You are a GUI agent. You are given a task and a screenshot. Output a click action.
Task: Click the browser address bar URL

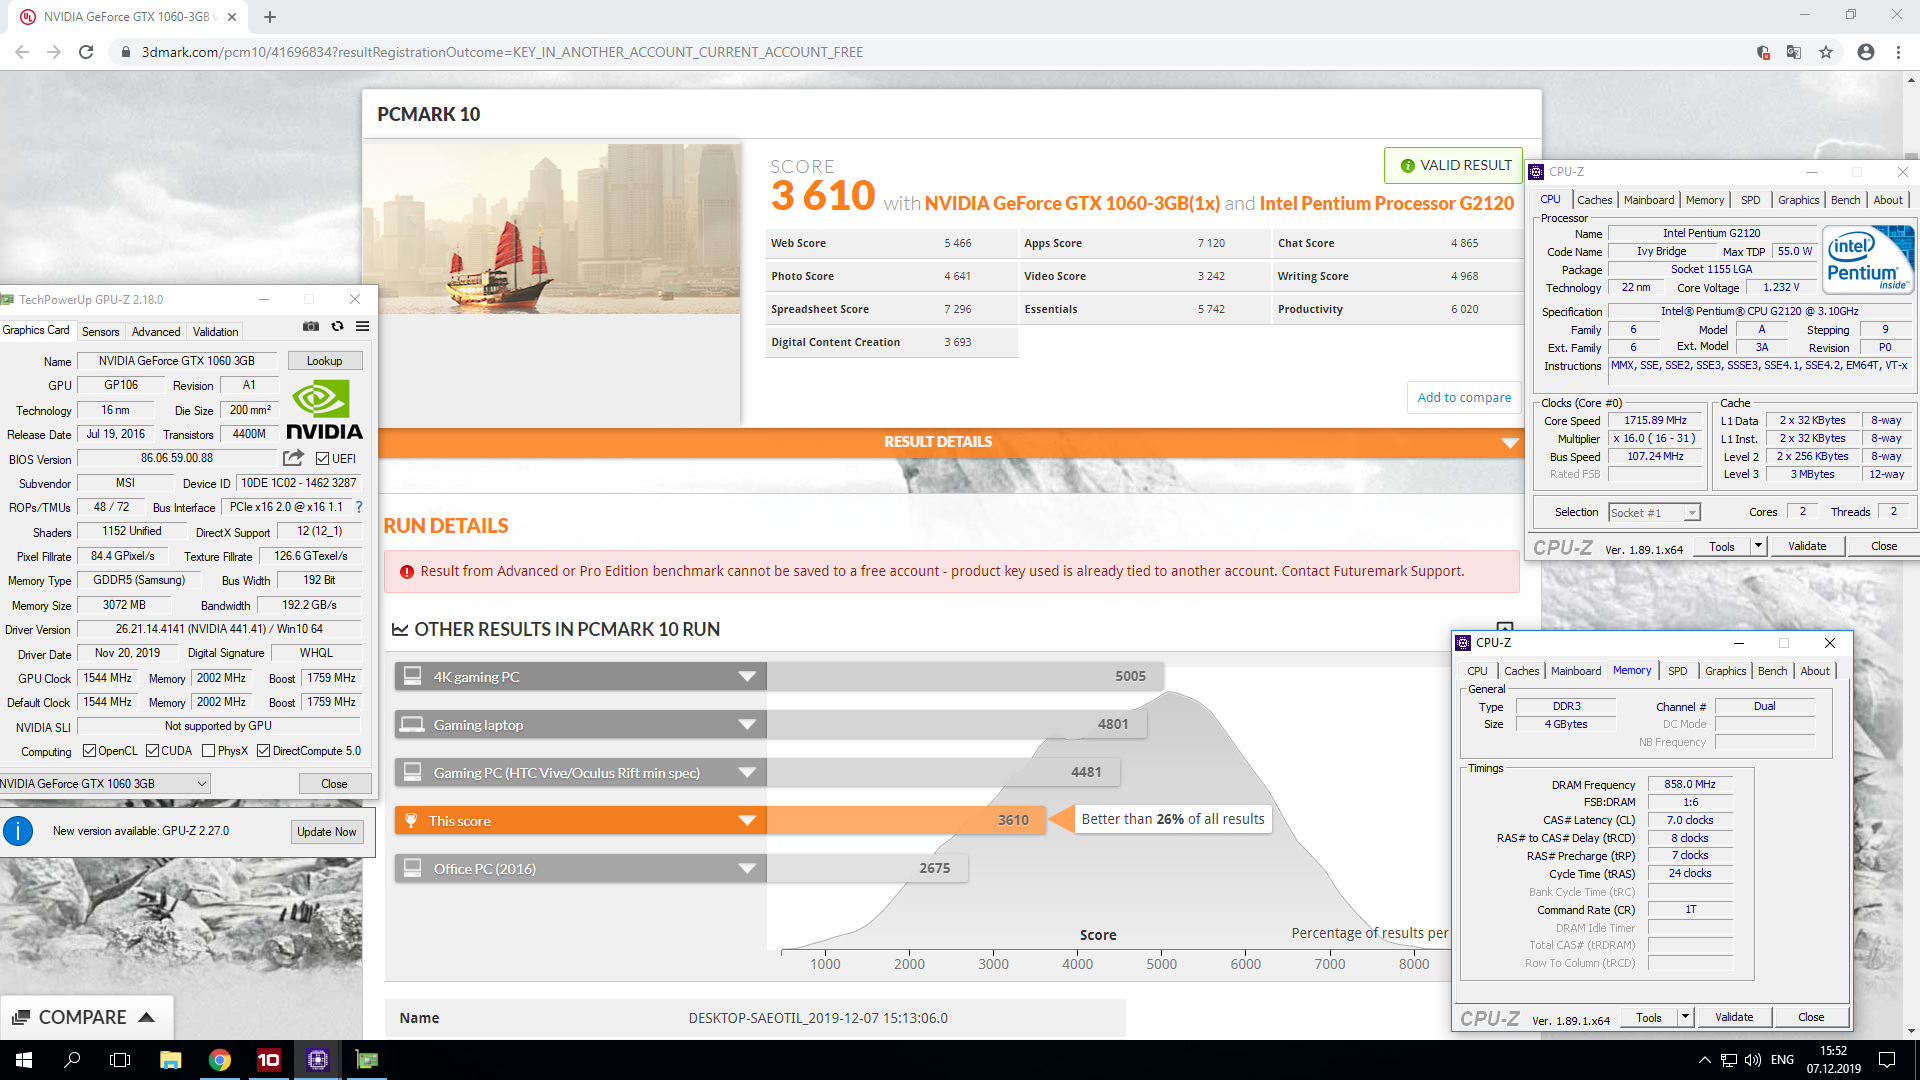[x=502, y=52]
